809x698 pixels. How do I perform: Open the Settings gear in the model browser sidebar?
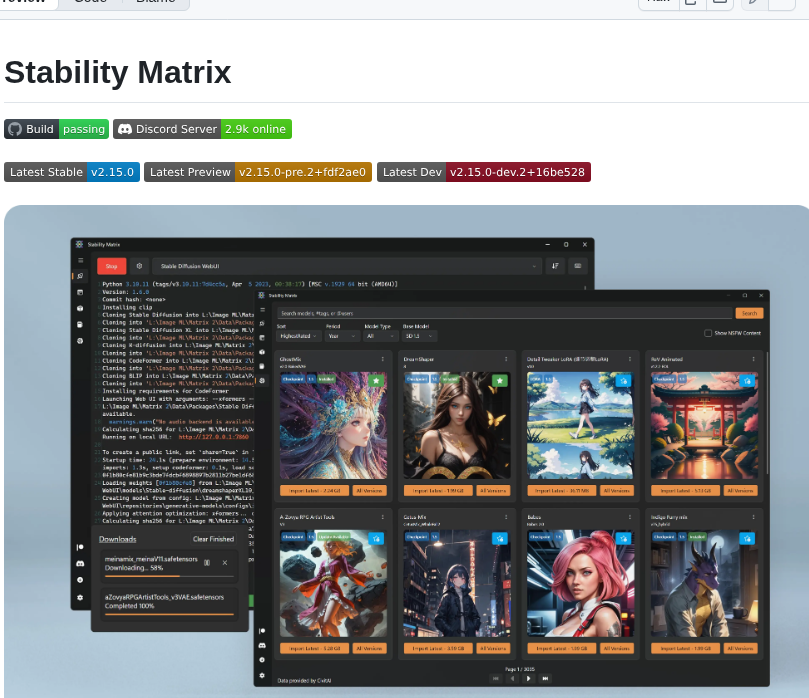click(262, 675)
